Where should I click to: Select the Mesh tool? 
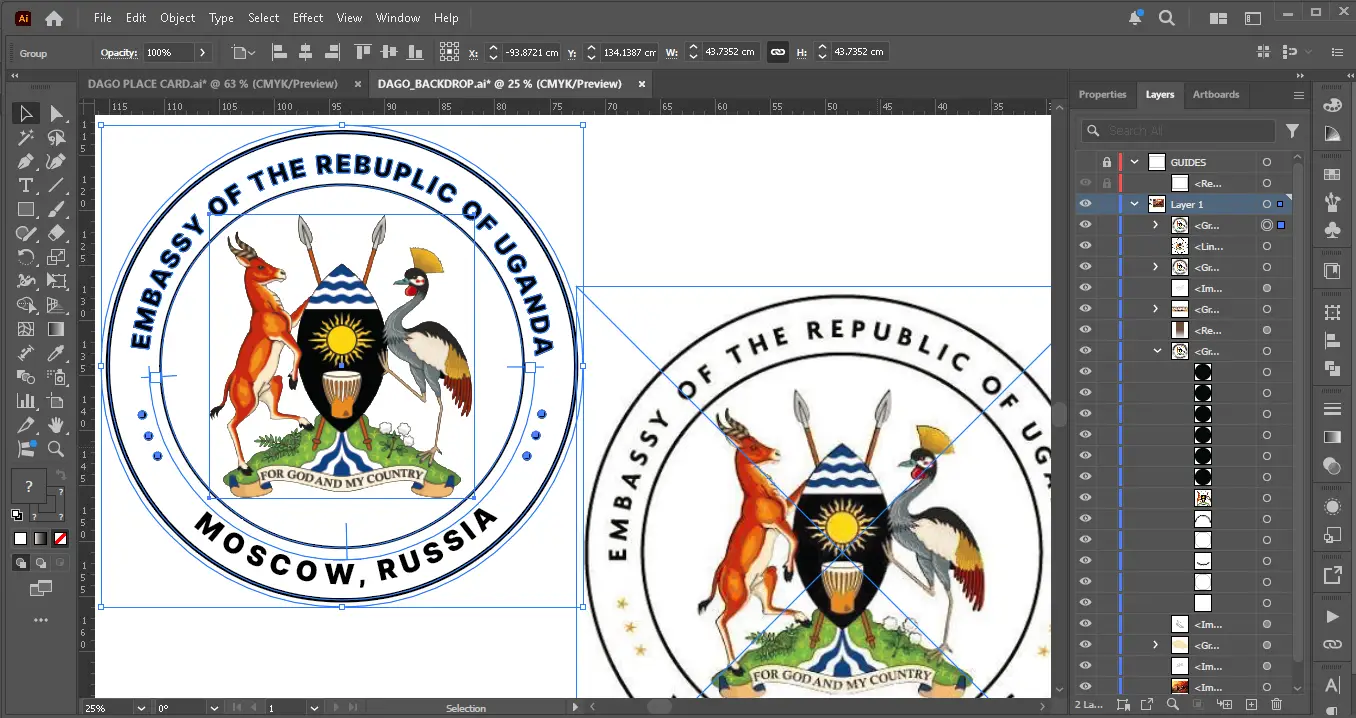click(26, 330)
